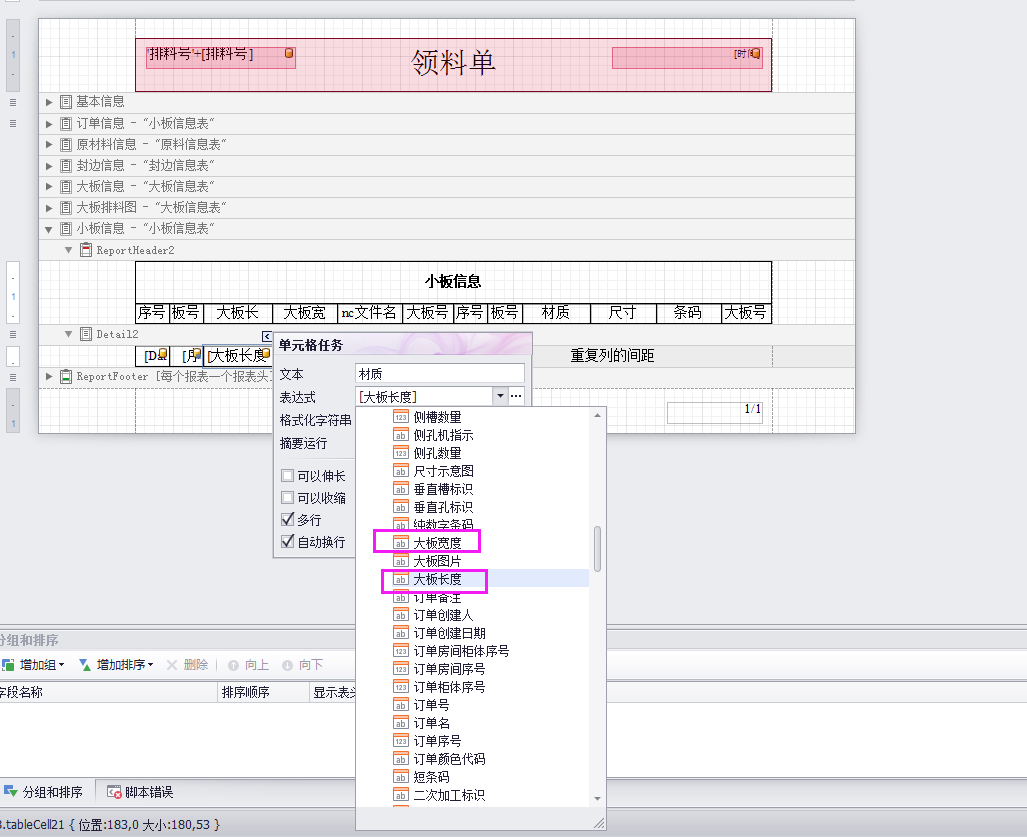Screen dimensions: 1027x837
Task: Choose 订单号 from the field list
Action: click(432, 705)
